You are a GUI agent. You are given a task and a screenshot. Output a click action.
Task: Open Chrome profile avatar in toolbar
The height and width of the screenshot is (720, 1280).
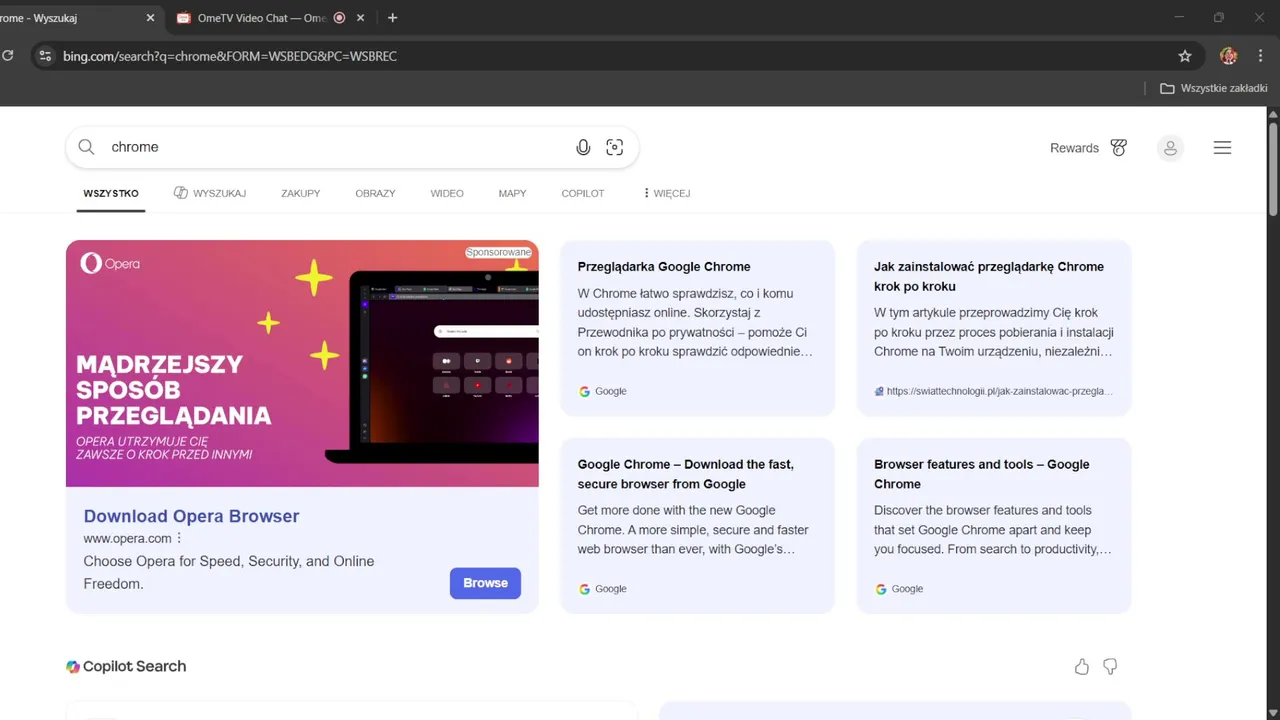click(1229, 56)
